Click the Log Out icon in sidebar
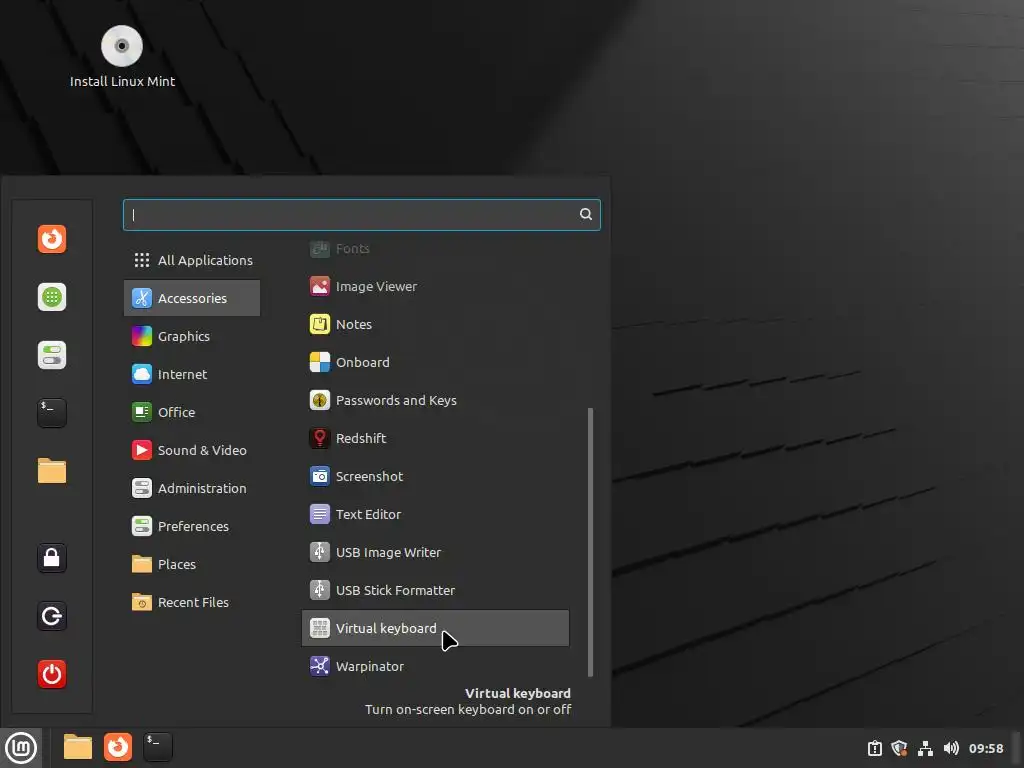 tap(52, 616)
